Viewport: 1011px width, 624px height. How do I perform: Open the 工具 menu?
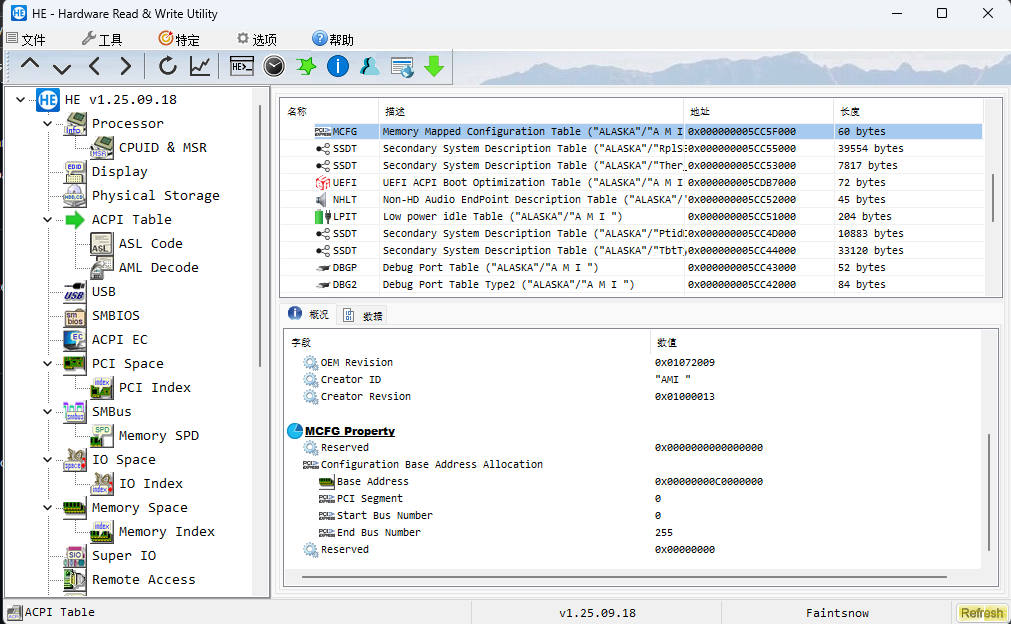(102, 39)
